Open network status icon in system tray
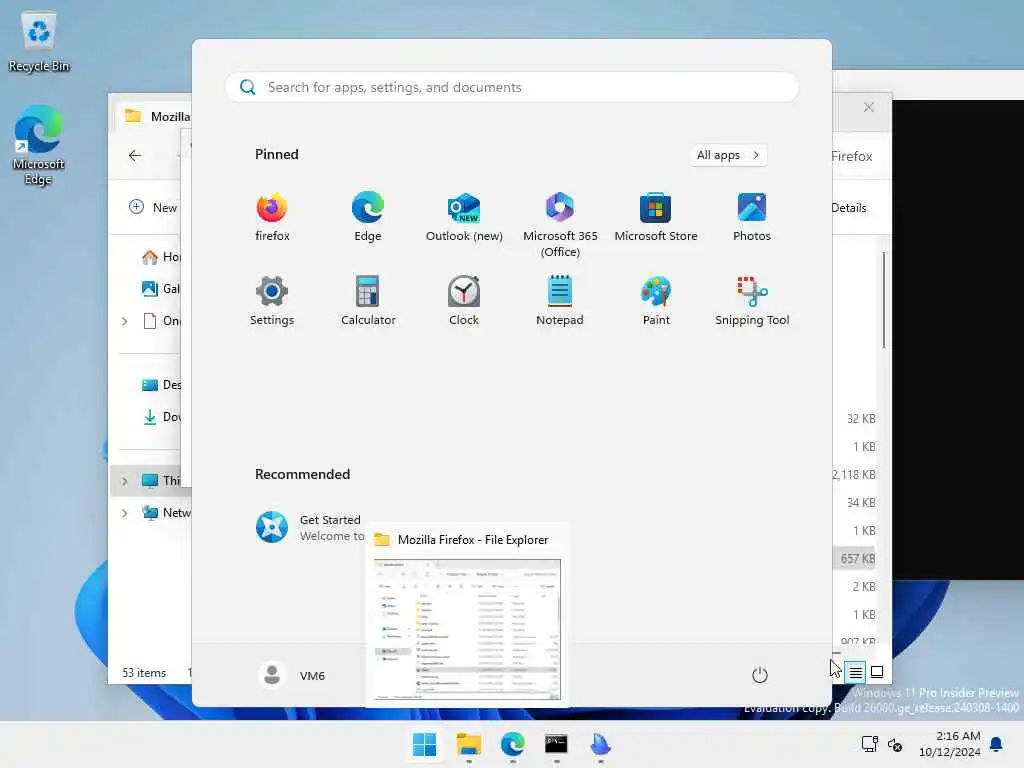This screenshot has width=1024, height=768. pyautogui.click(x=869, y=744)
